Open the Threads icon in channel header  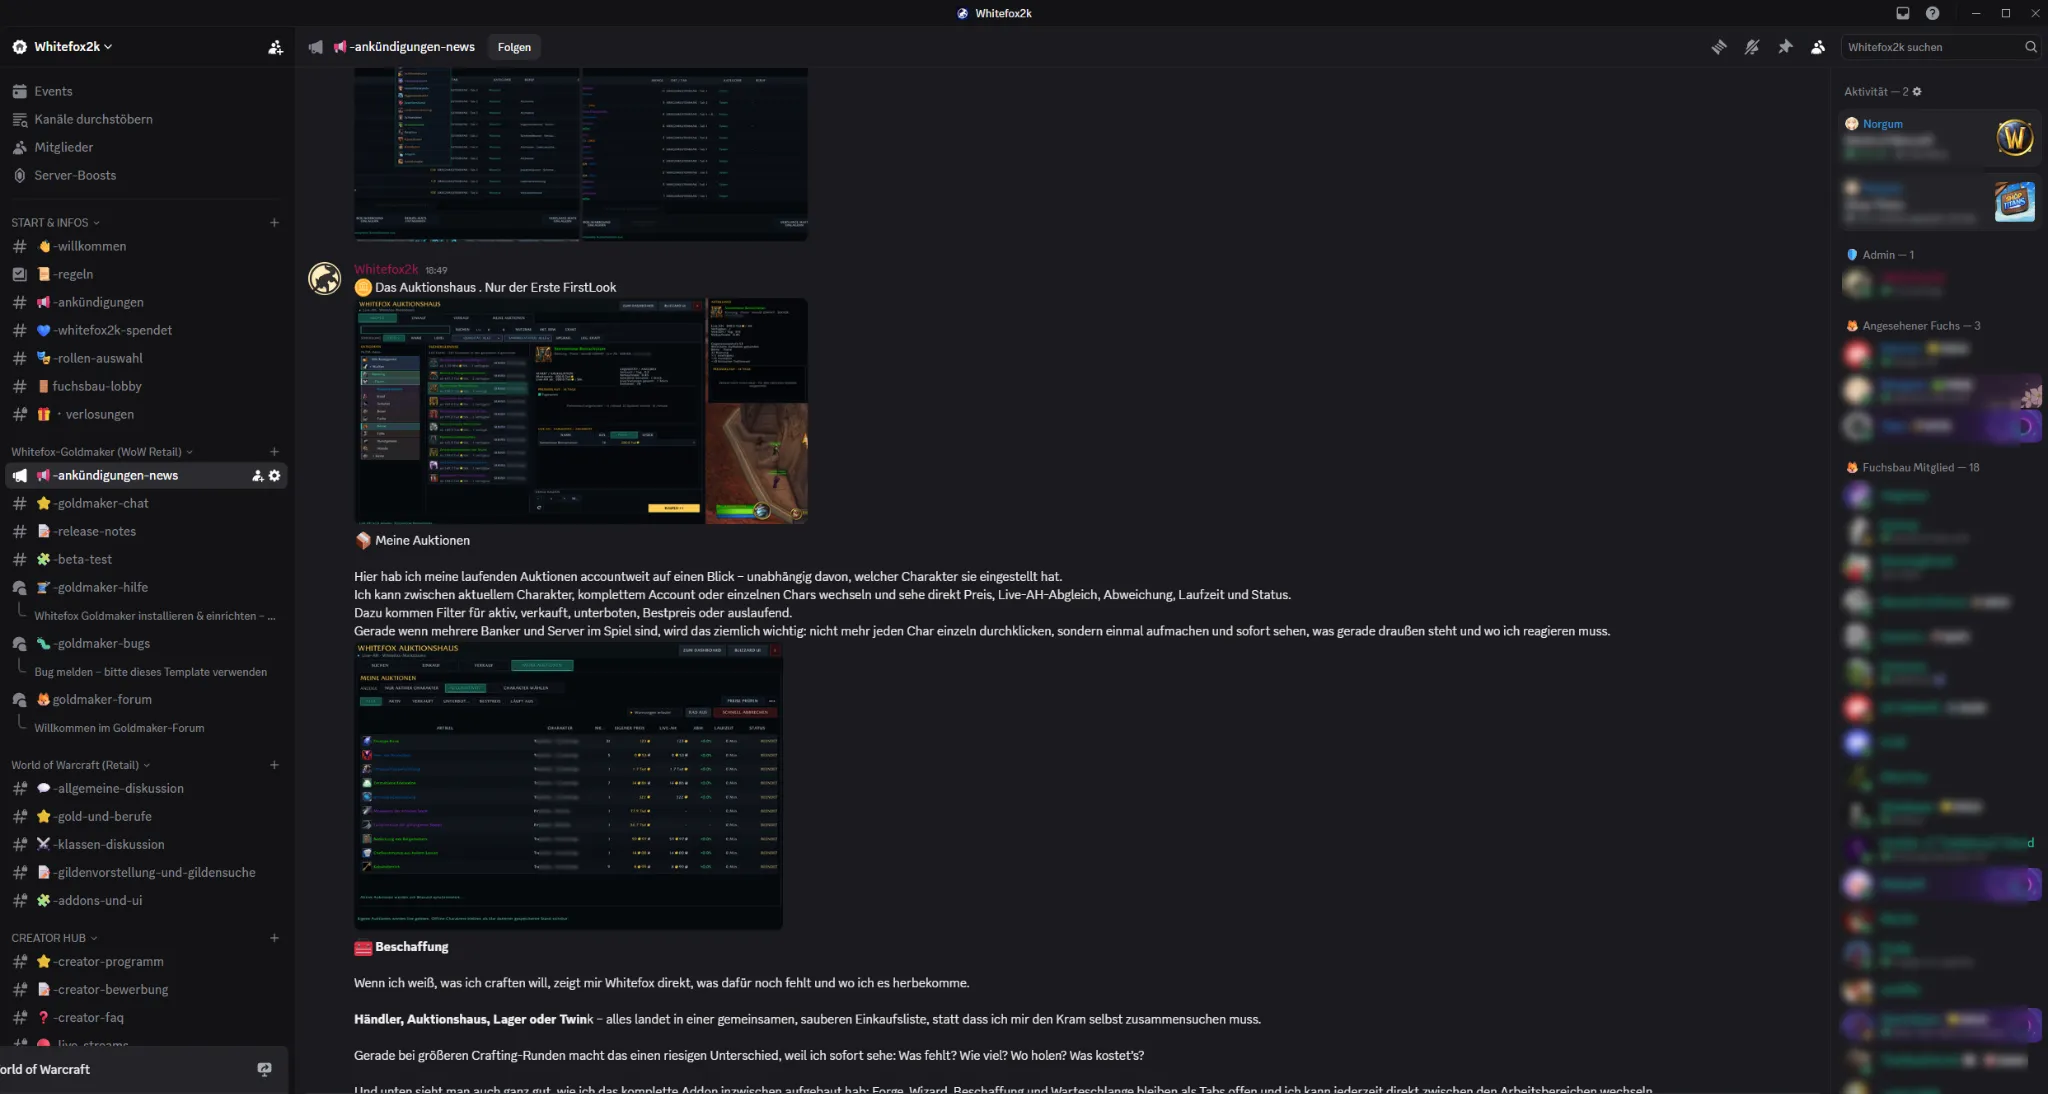pyautogui.click(x=1718, y=47)
